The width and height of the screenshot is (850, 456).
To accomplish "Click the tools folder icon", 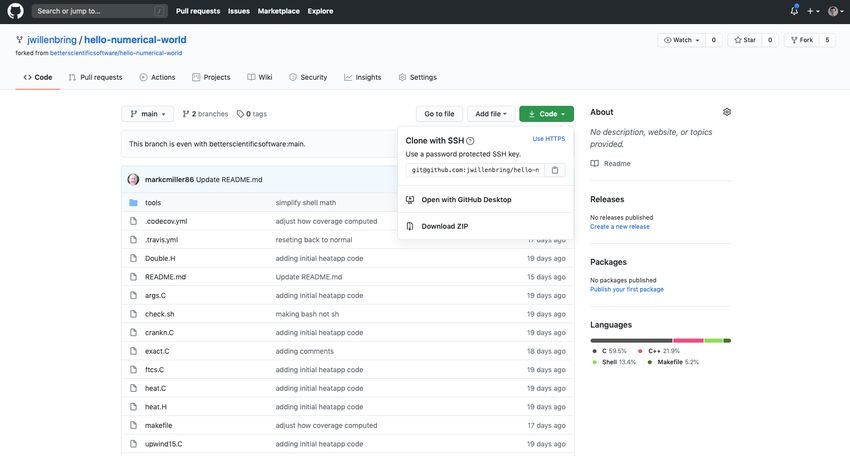I will tap(133, 203).
